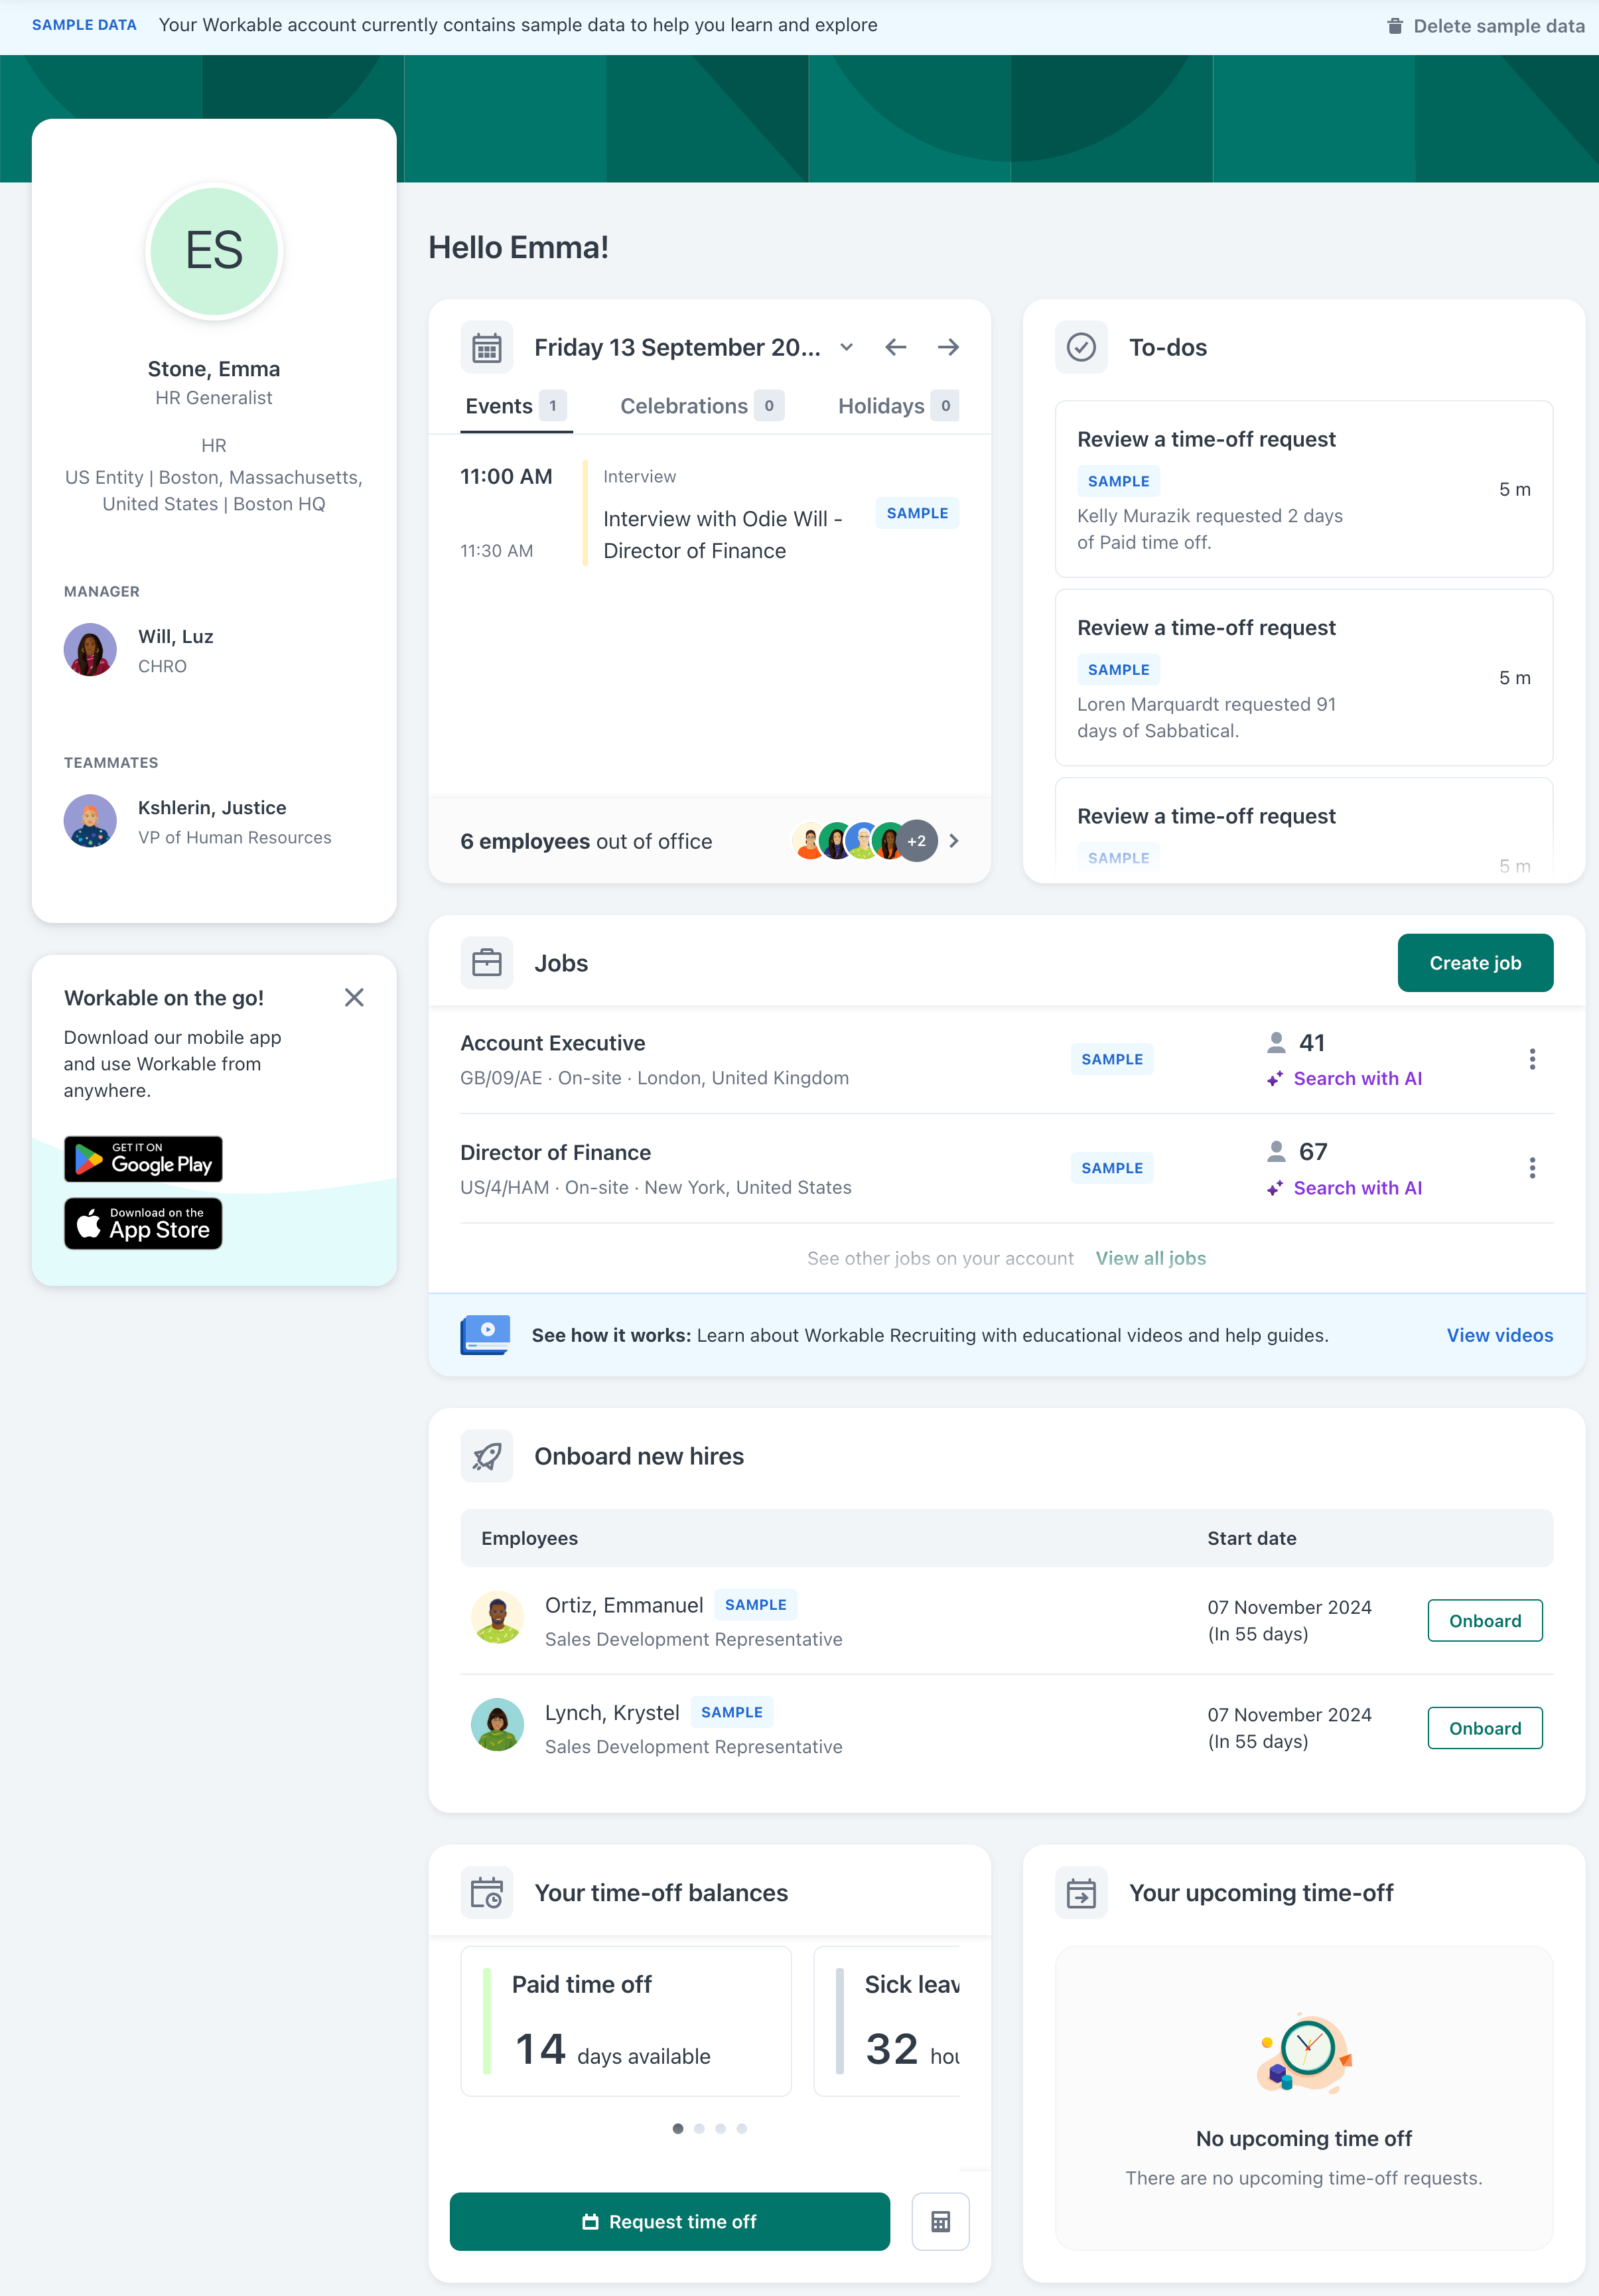
Task: Open the View all jobs link
Action: 1150,1258
